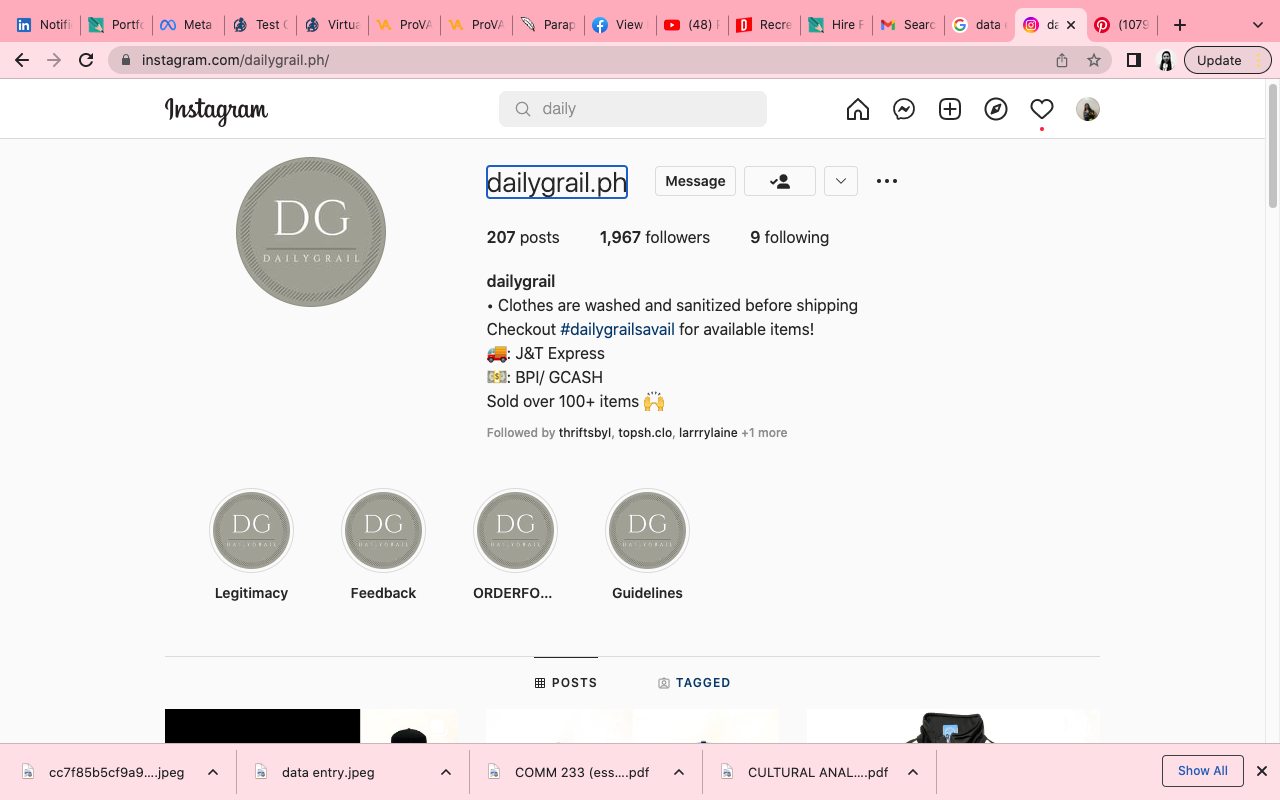Image resolution: width=1280 pixels, height=800 pixels.
Task: Click the 207 posts count
Action: click(x=523, y=237)
